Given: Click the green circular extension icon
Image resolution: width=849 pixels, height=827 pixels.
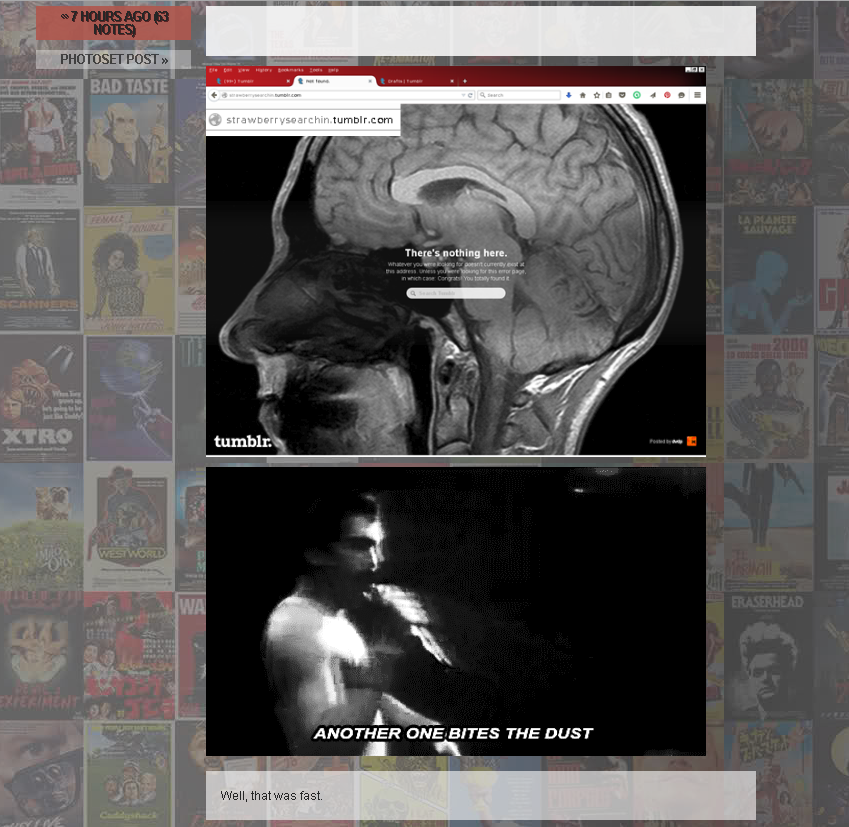Looking at the screenshot, I should [x=637, y=95].
